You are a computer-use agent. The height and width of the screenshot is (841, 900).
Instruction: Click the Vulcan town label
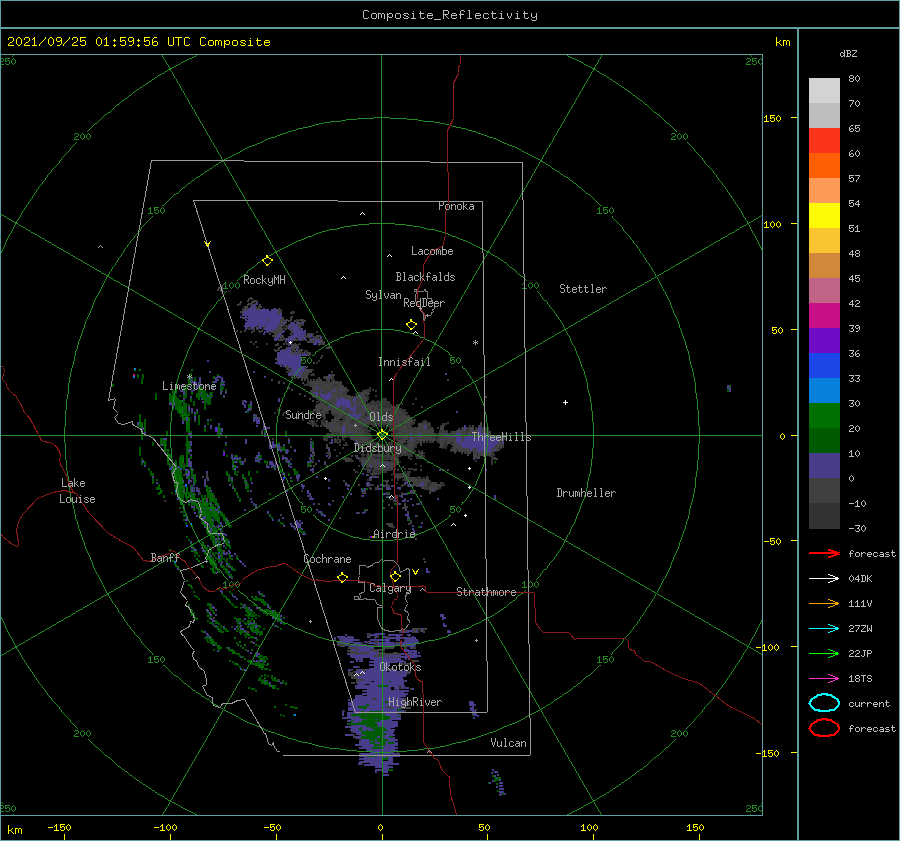[x=509, y=743]
